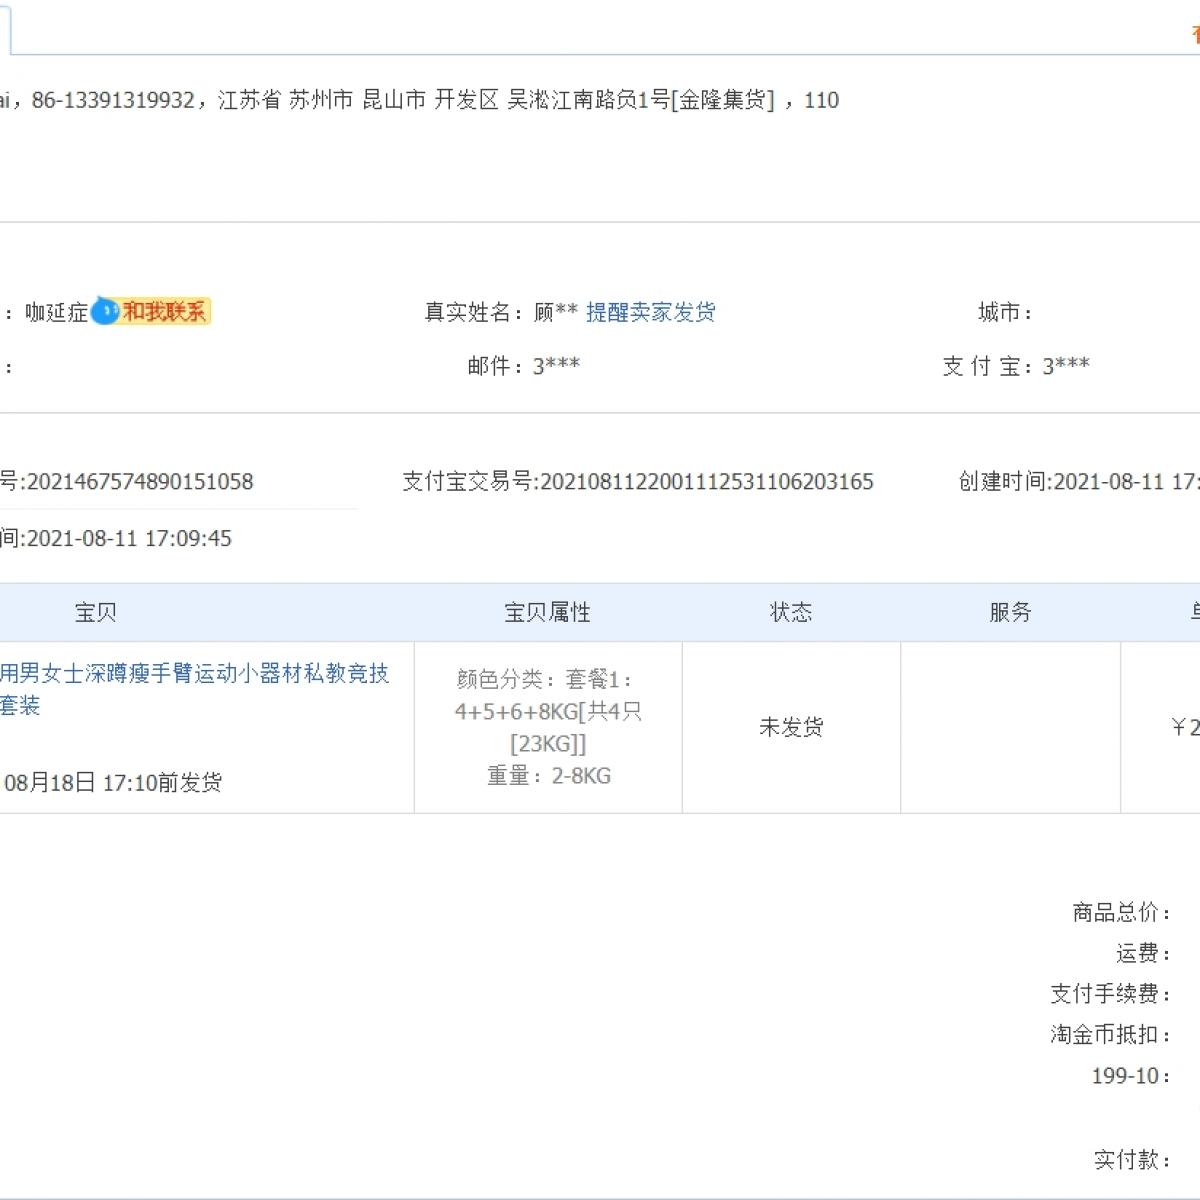The width and height of the screenshot is (1200, 1200).
Task: Click the 未发货 status cell
Action: [790, 727]
